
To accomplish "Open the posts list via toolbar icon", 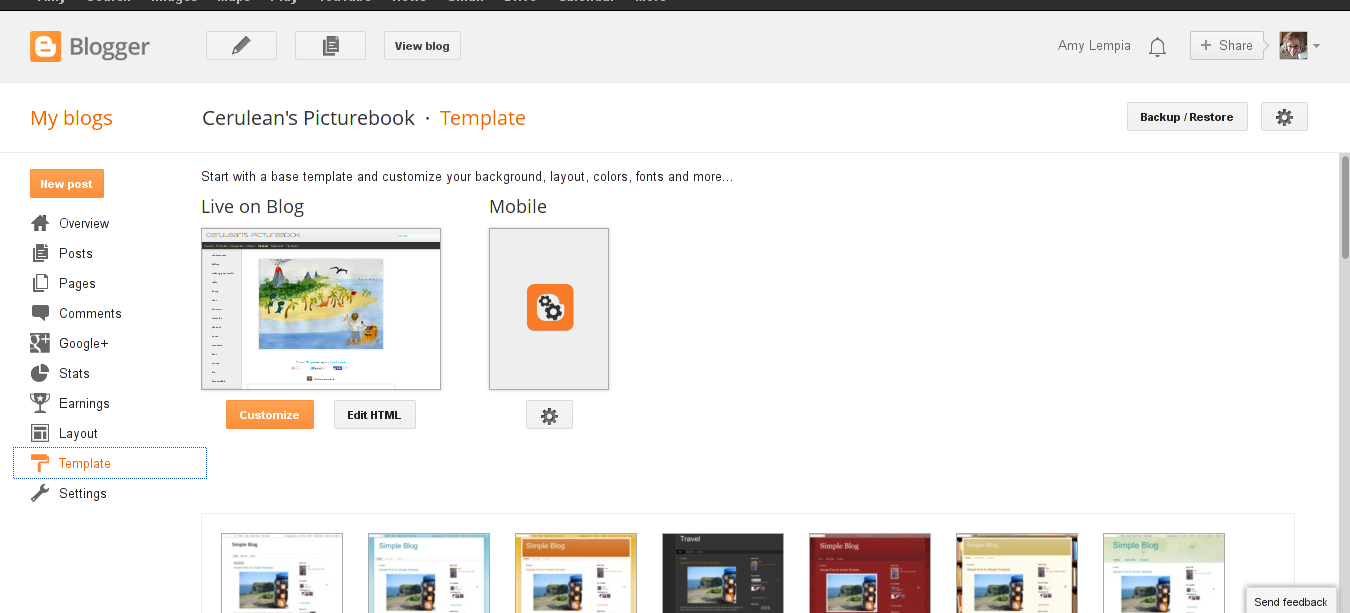I will click(330, 45).
